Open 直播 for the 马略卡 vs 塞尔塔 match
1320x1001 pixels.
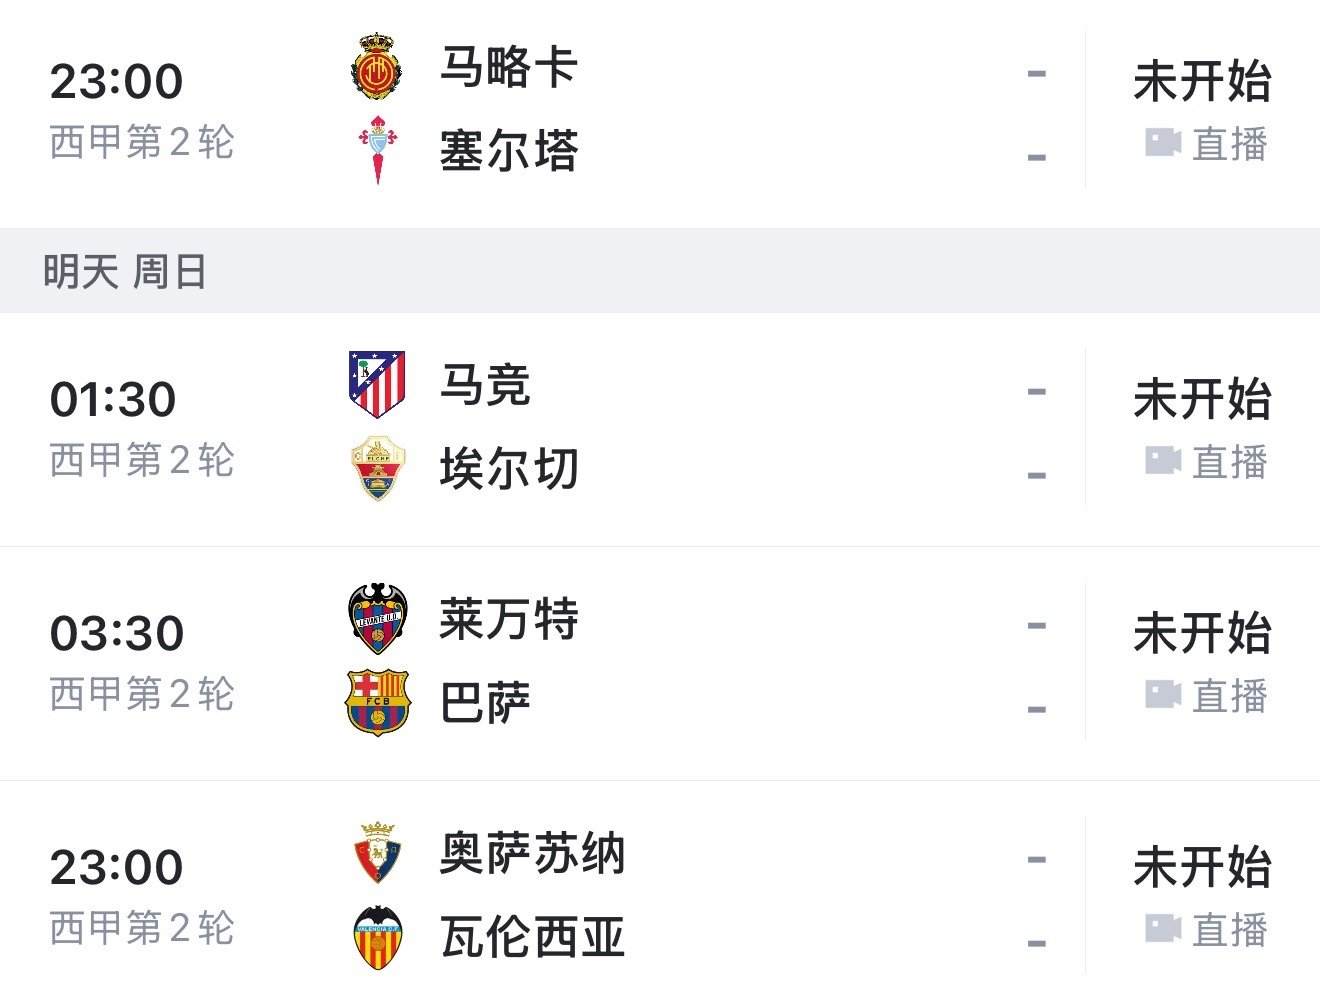tap(1206, 144)
